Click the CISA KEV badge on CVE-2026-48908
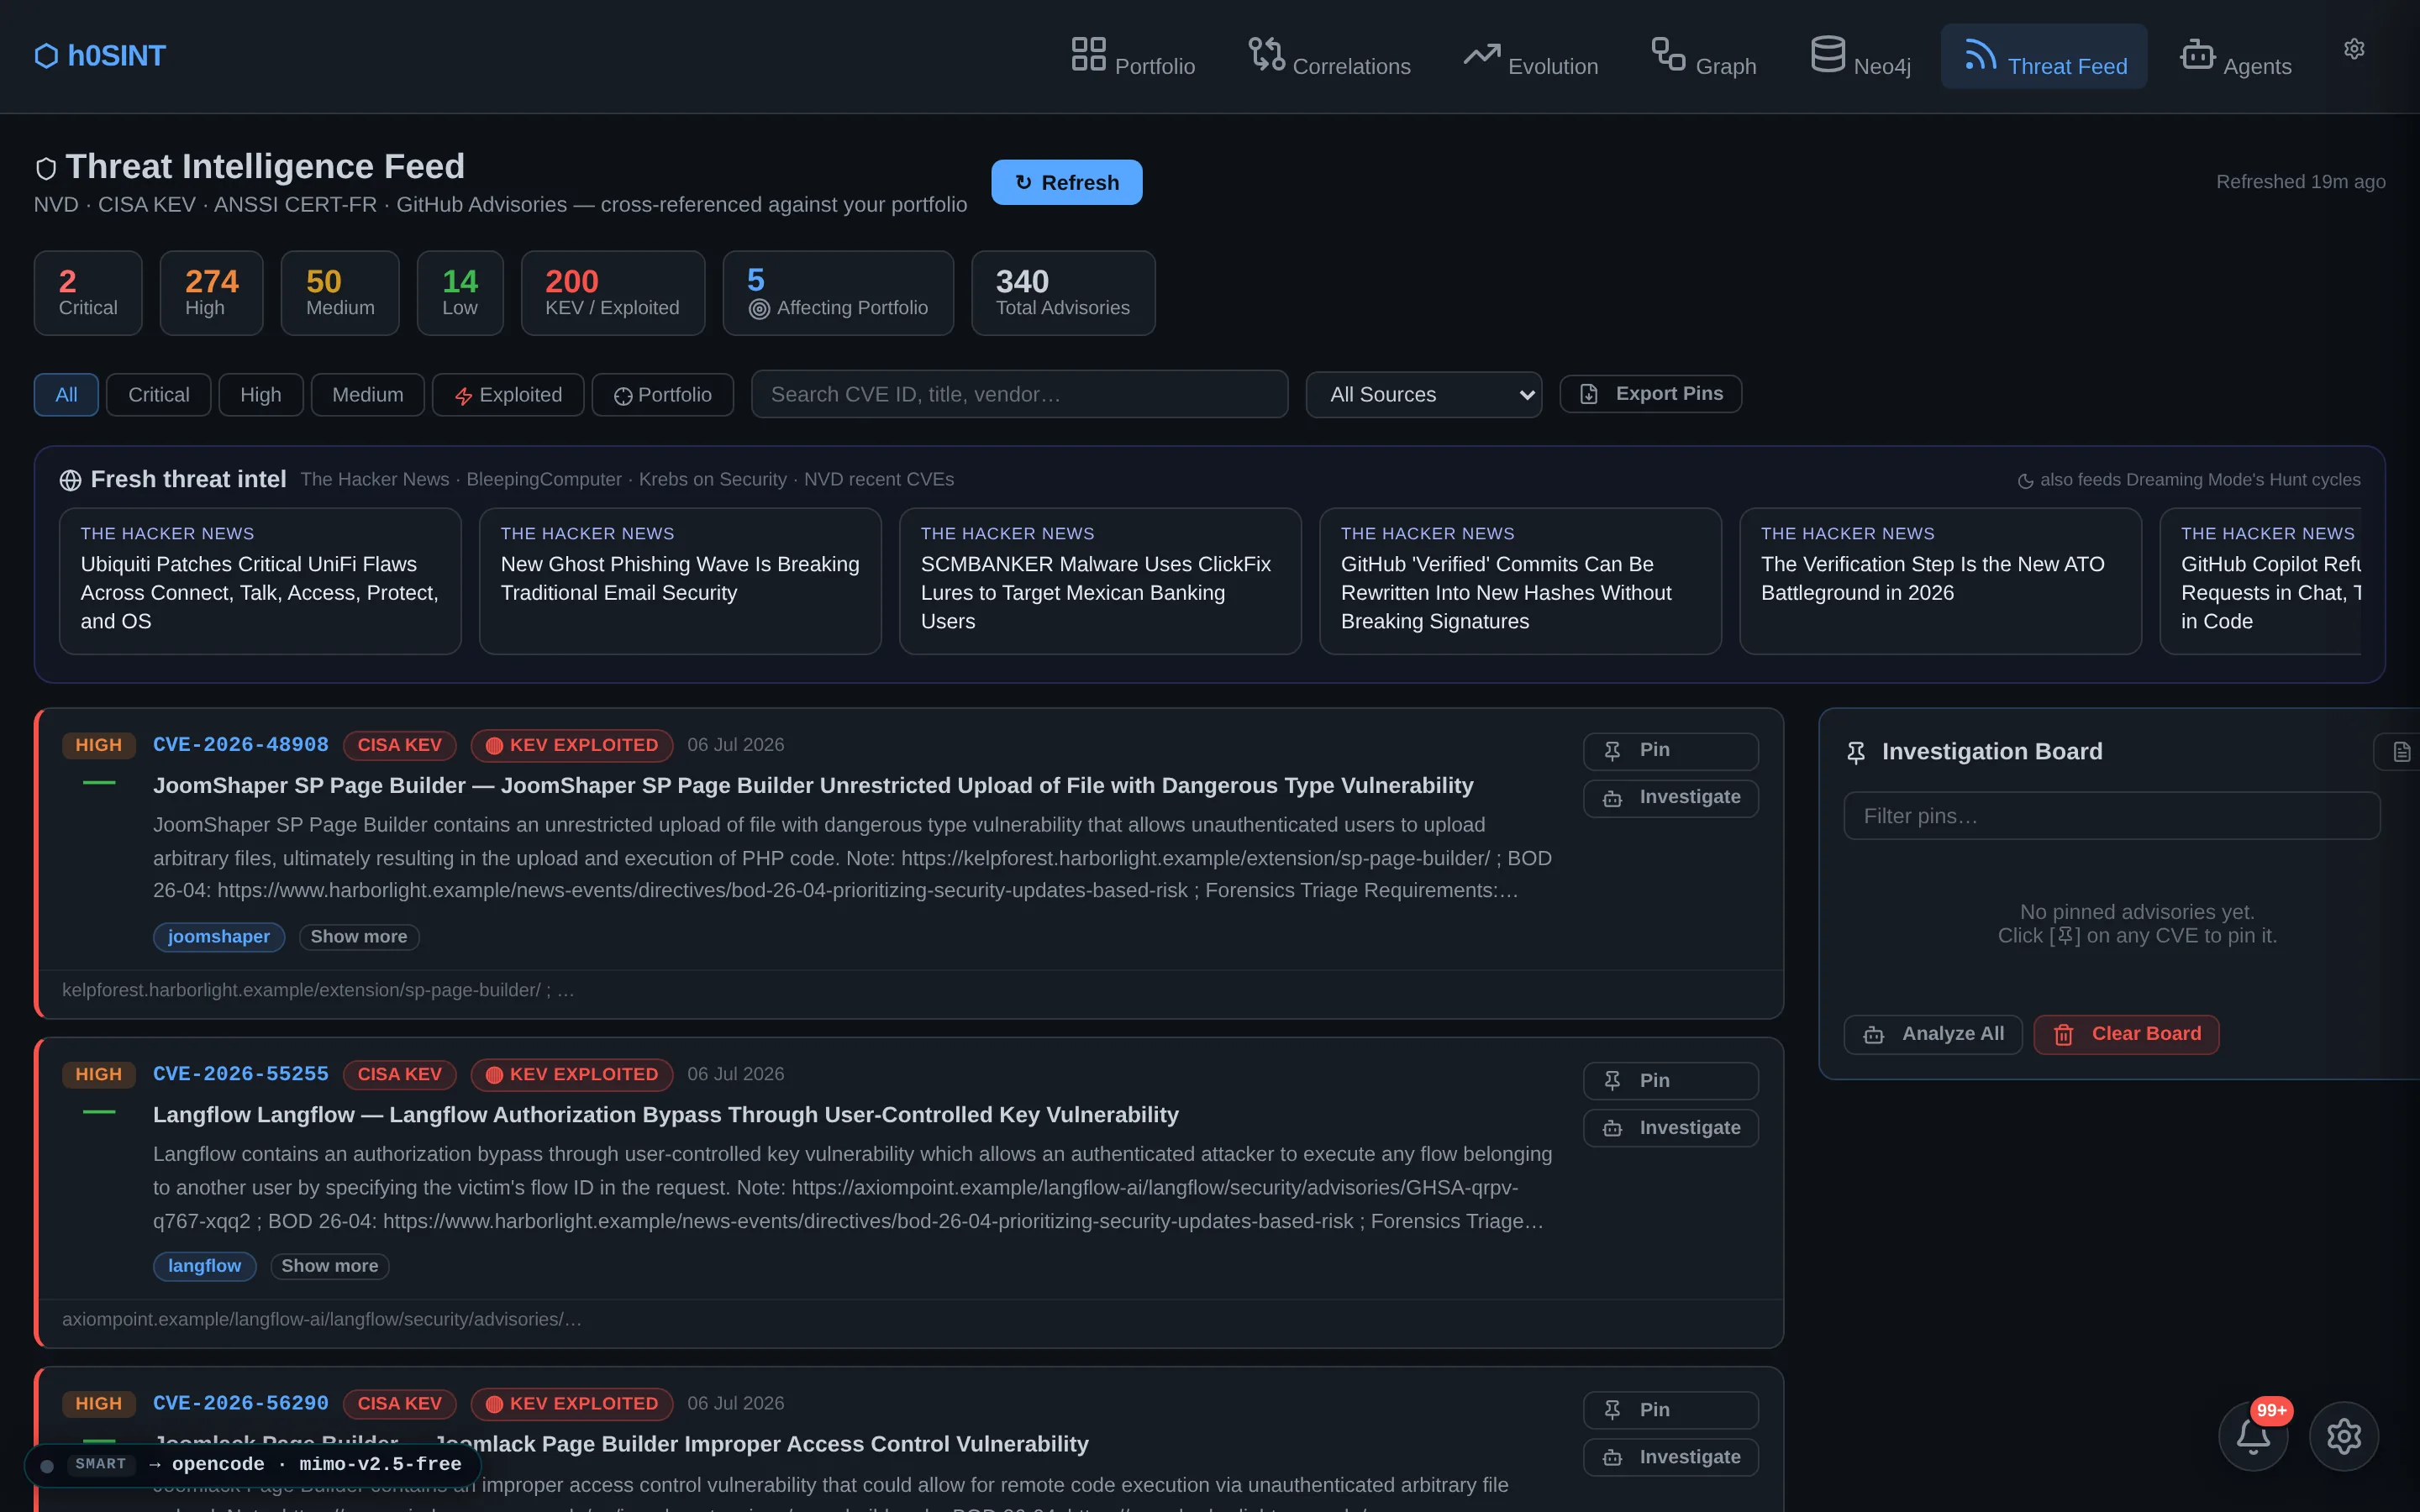Viewport: 2420px width, 1512px height. pos(399,745)
